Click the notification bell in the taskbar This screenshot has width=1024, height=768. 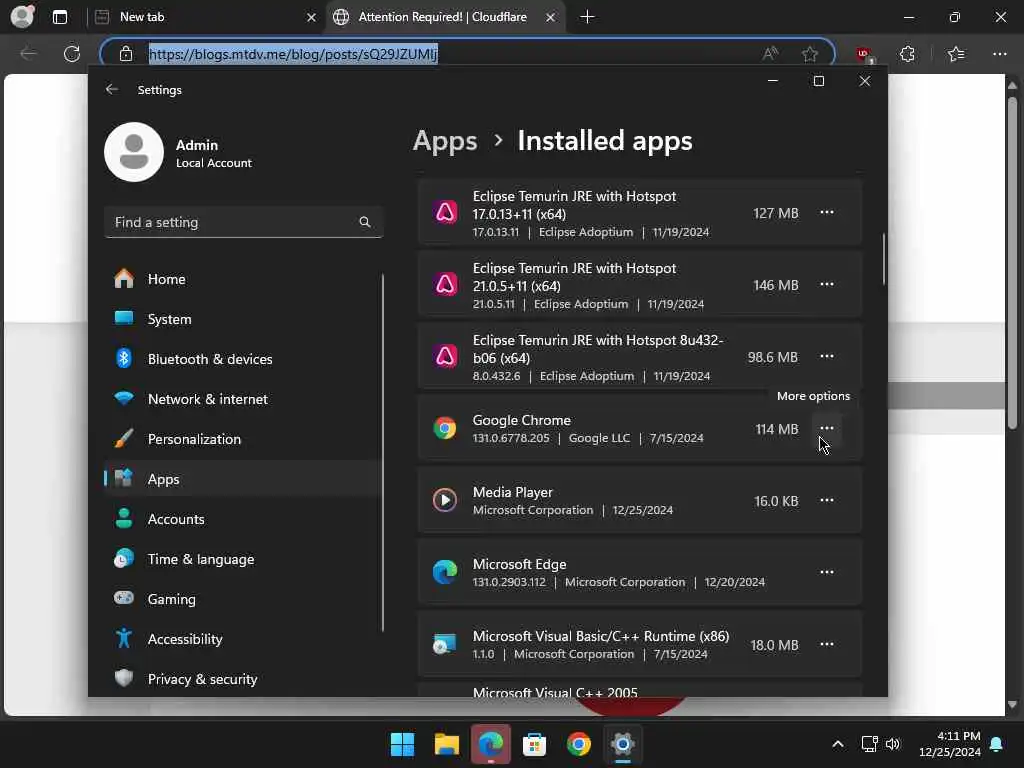(997, 744)
